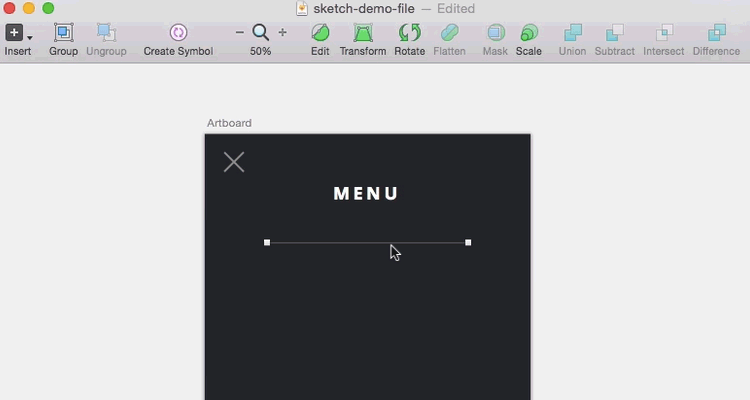
Task: Zoom in with the plus button
Action: coord(282,33)
